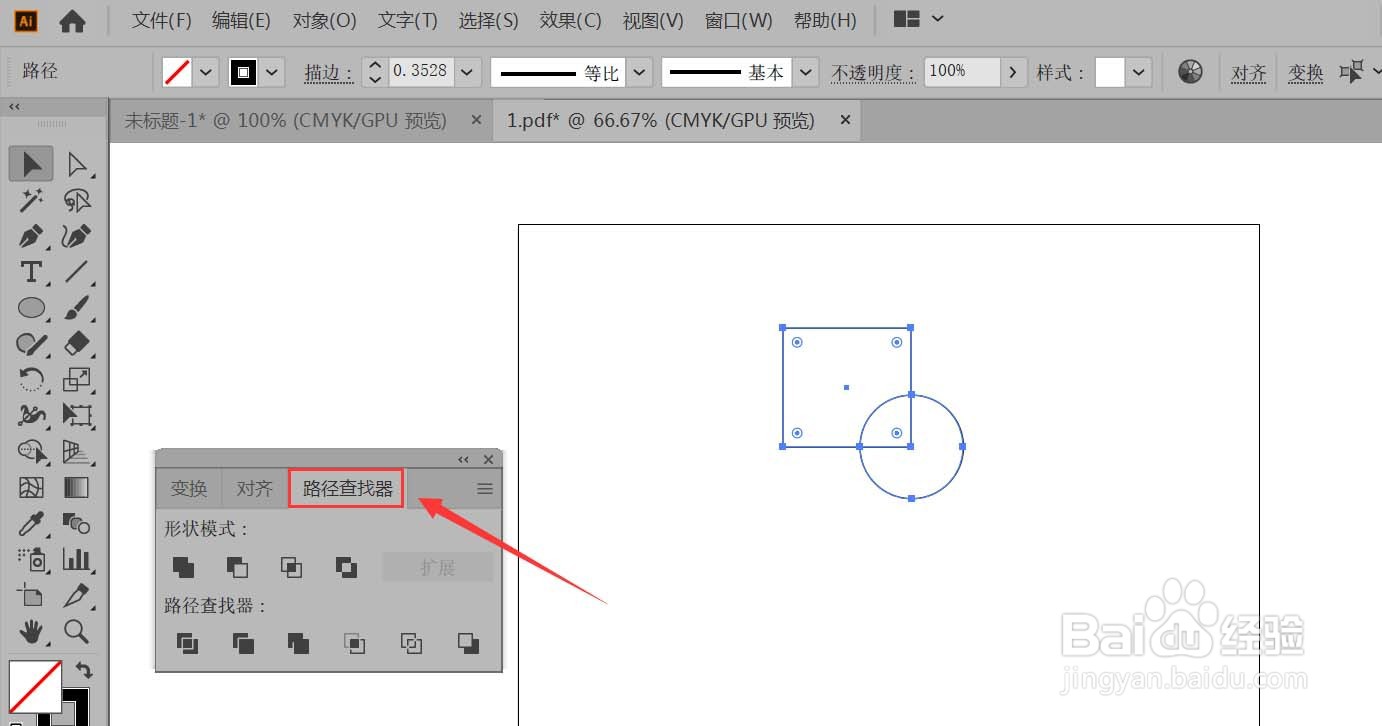
Task: Choose the Gradient tool
Action: [77, 487]
